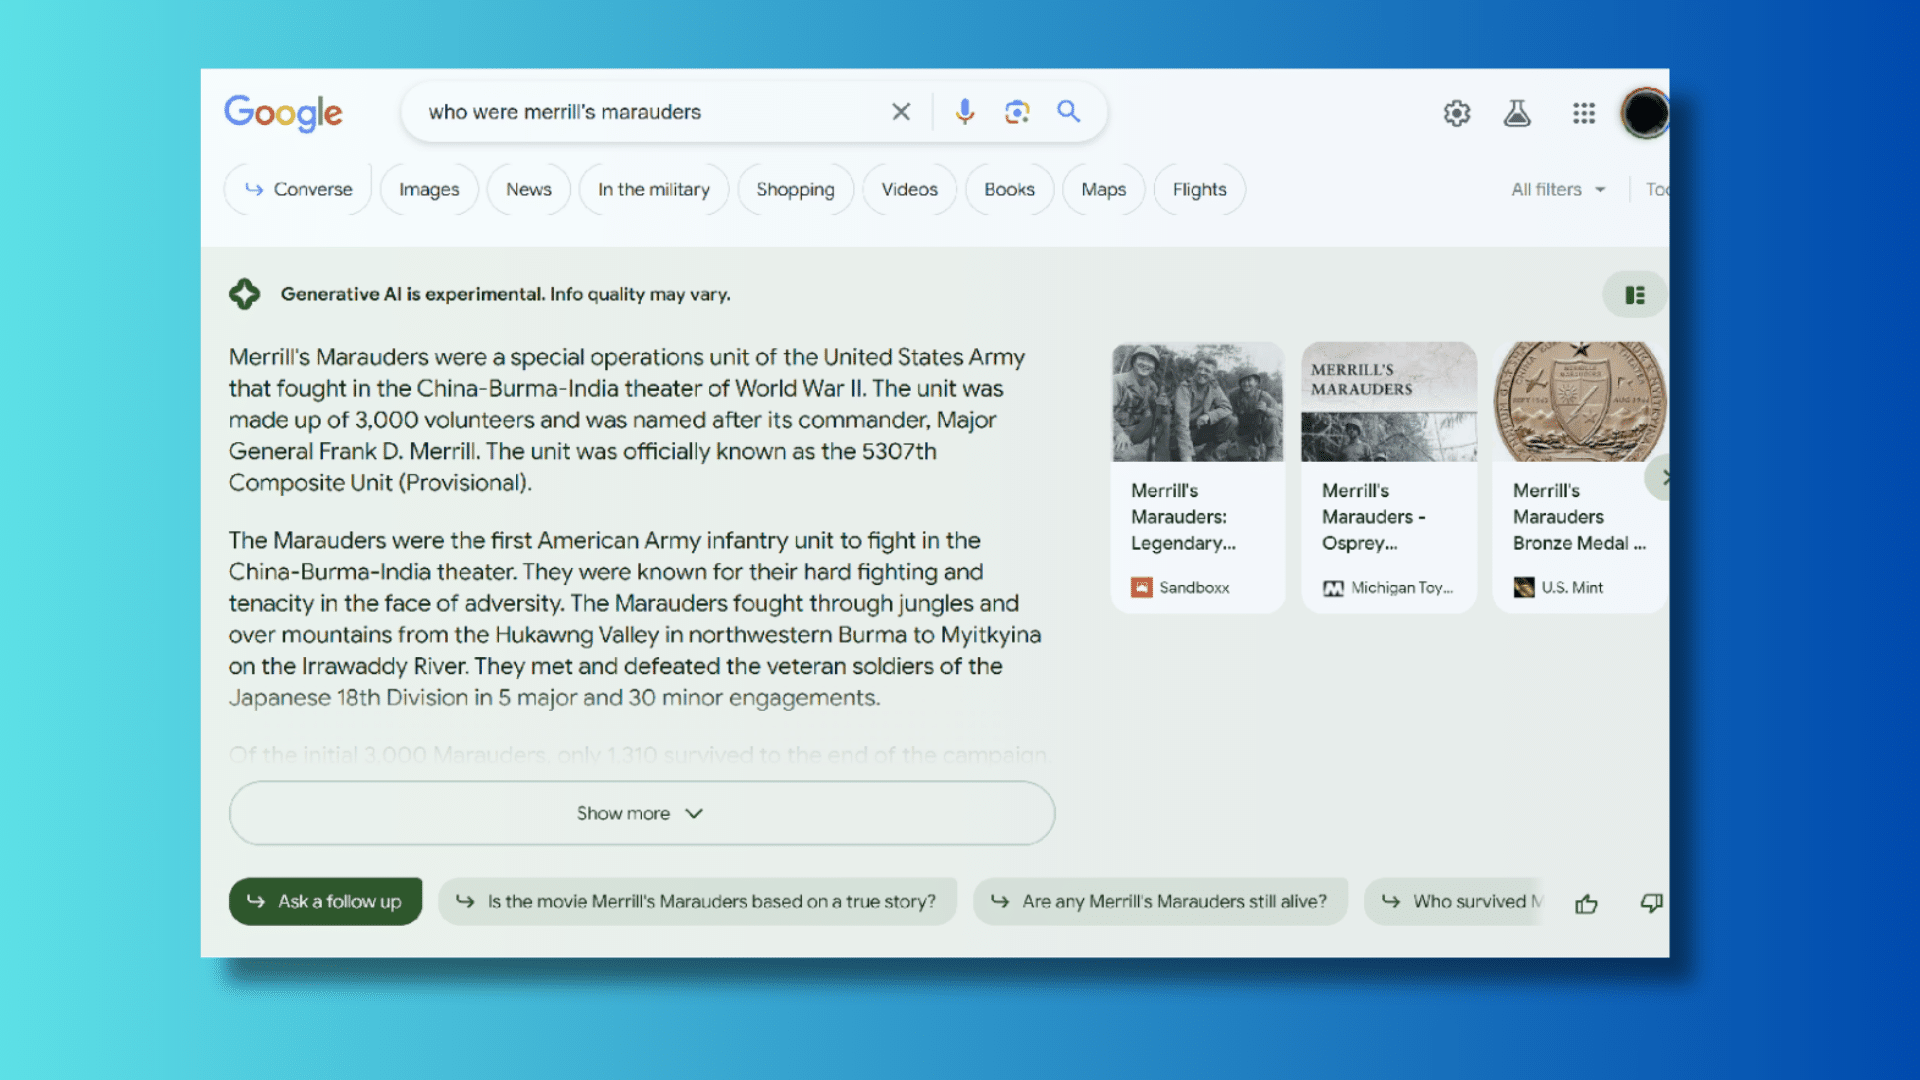This screenshot has width=1920, height=1080.
Task: Open Search Labs flask icon
Action: 1517,114
